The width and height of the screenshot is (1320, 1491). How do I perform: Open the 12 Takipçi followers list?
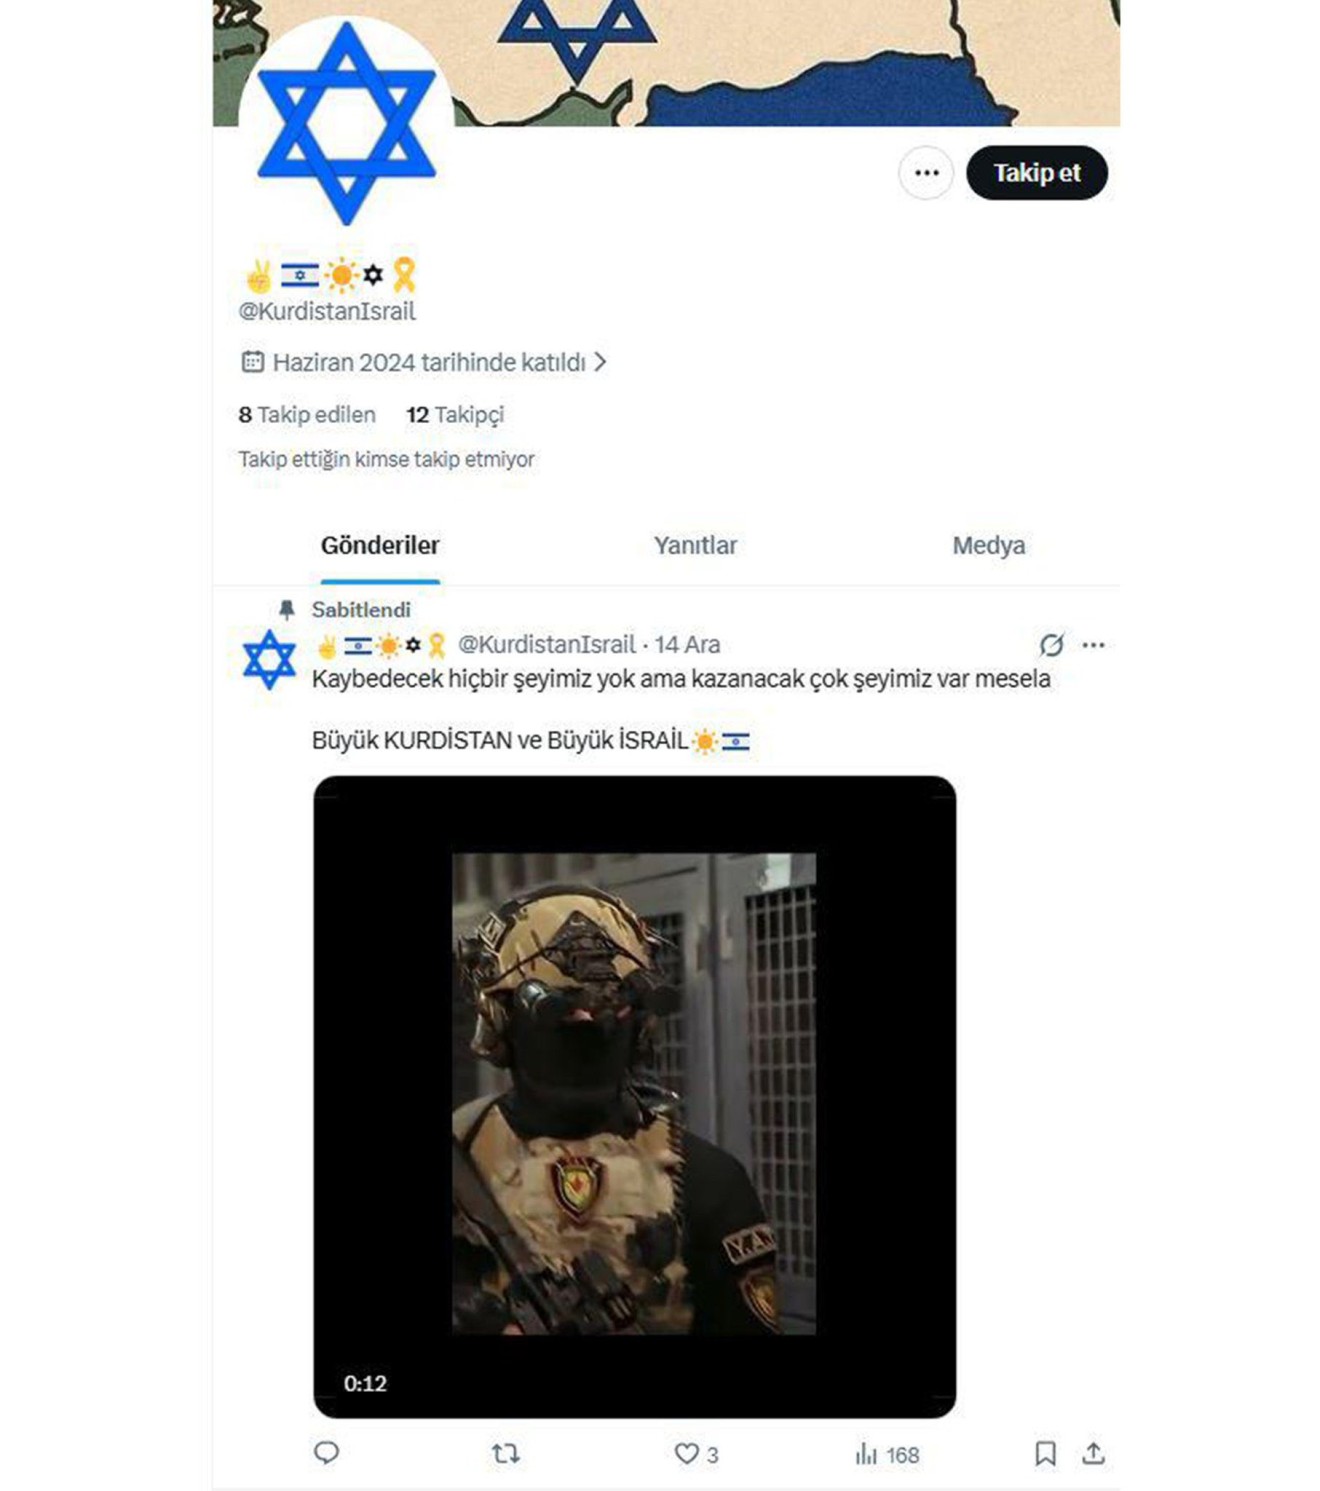455,414
